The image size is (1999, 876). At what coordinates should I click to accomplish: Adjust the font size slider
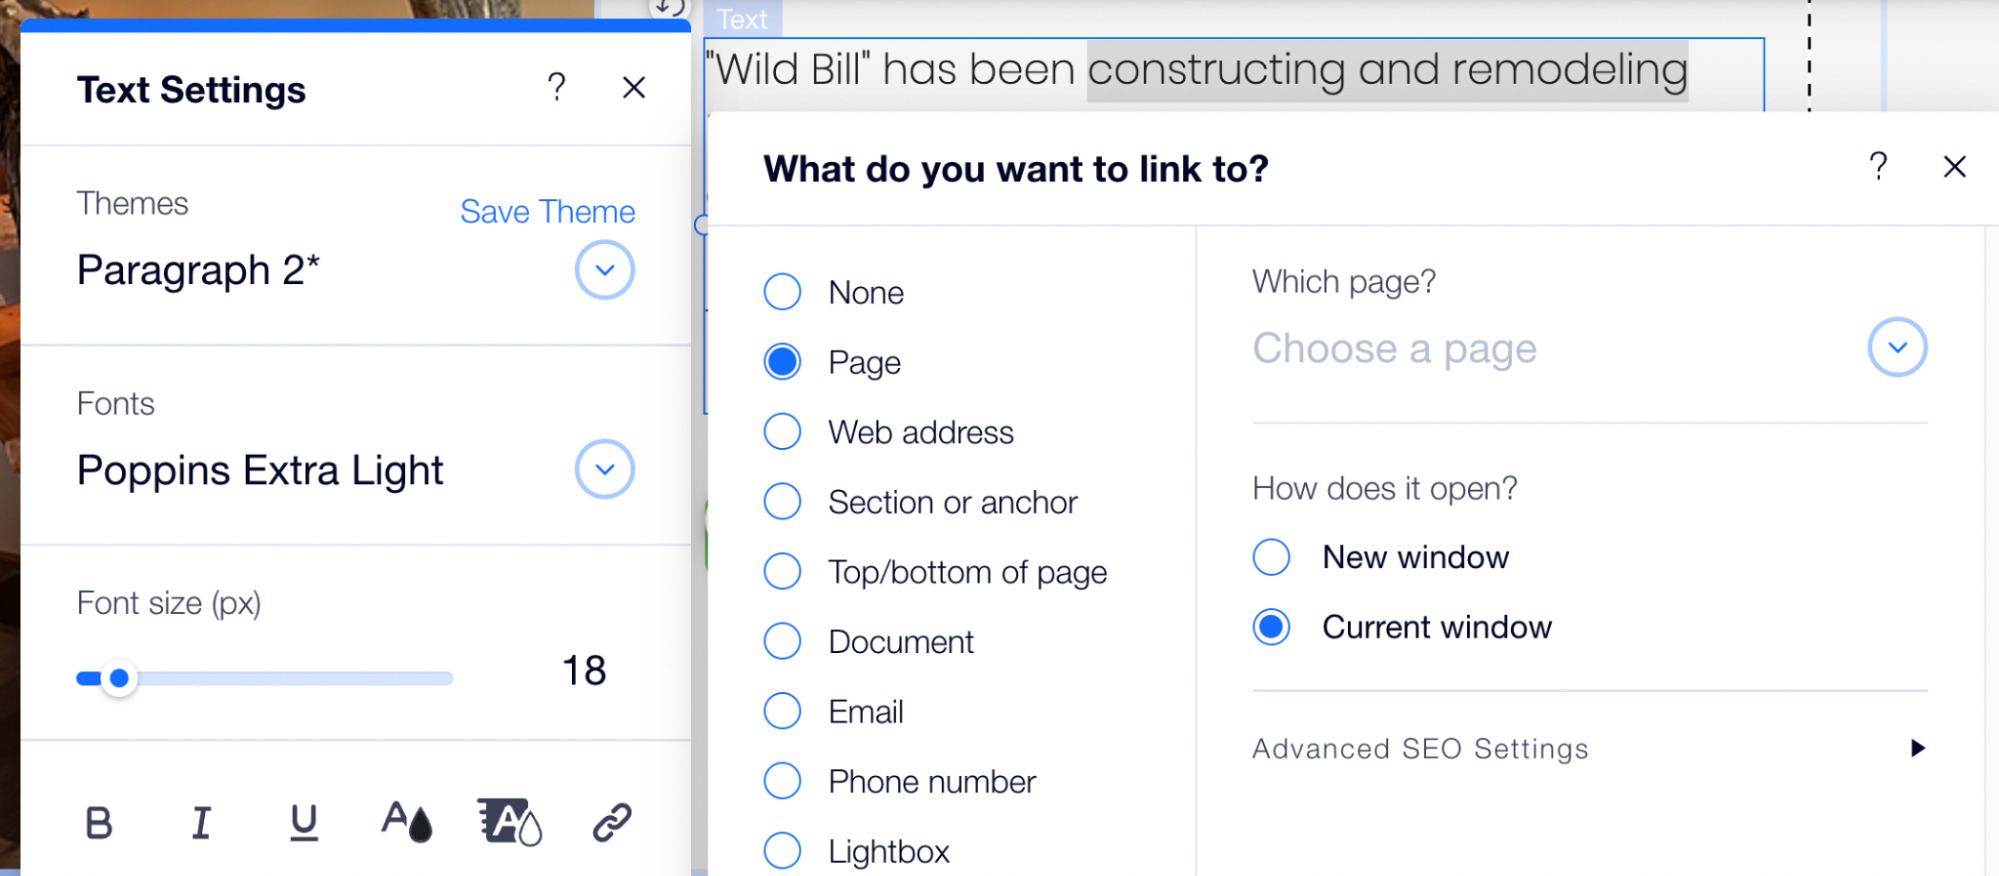tap(120, 677)
